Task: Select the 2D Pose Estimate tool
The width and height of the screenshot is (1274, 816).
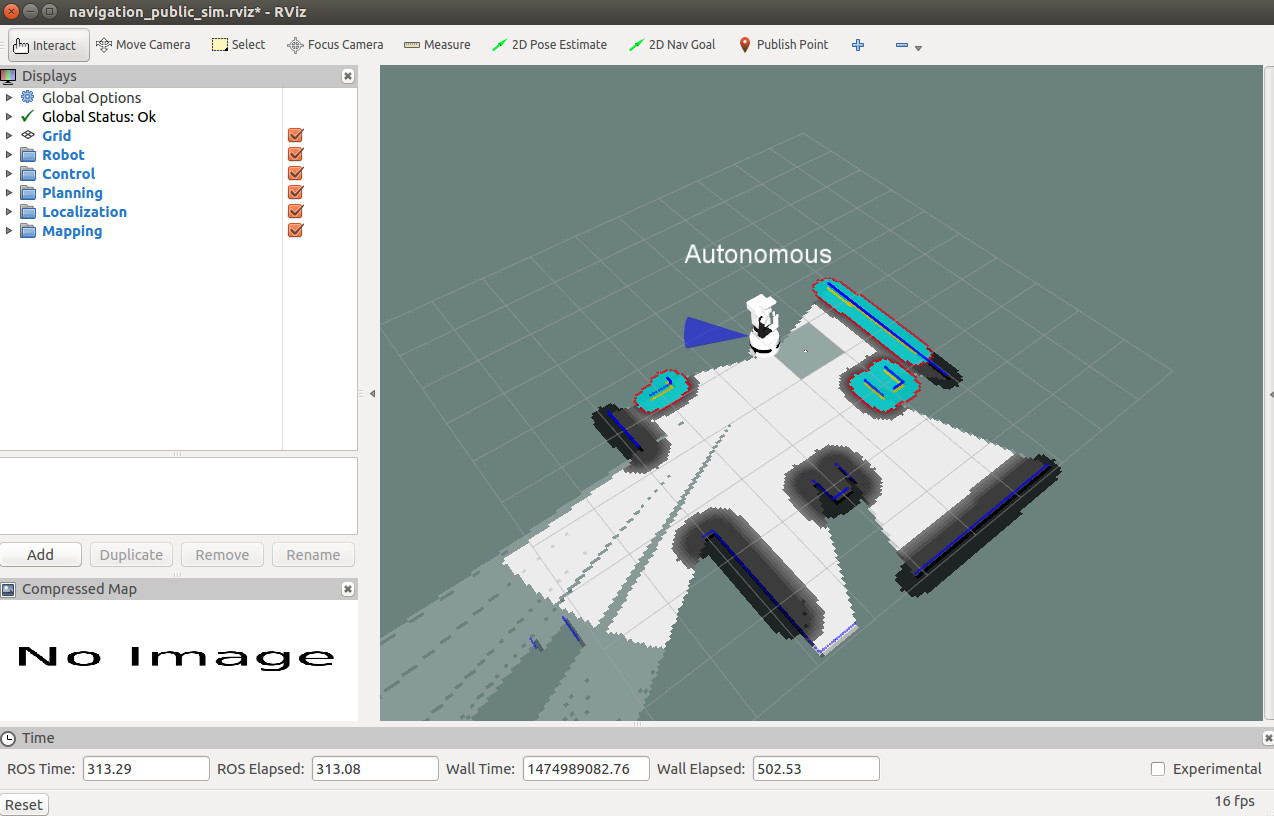Action: (x=549, y=45)
